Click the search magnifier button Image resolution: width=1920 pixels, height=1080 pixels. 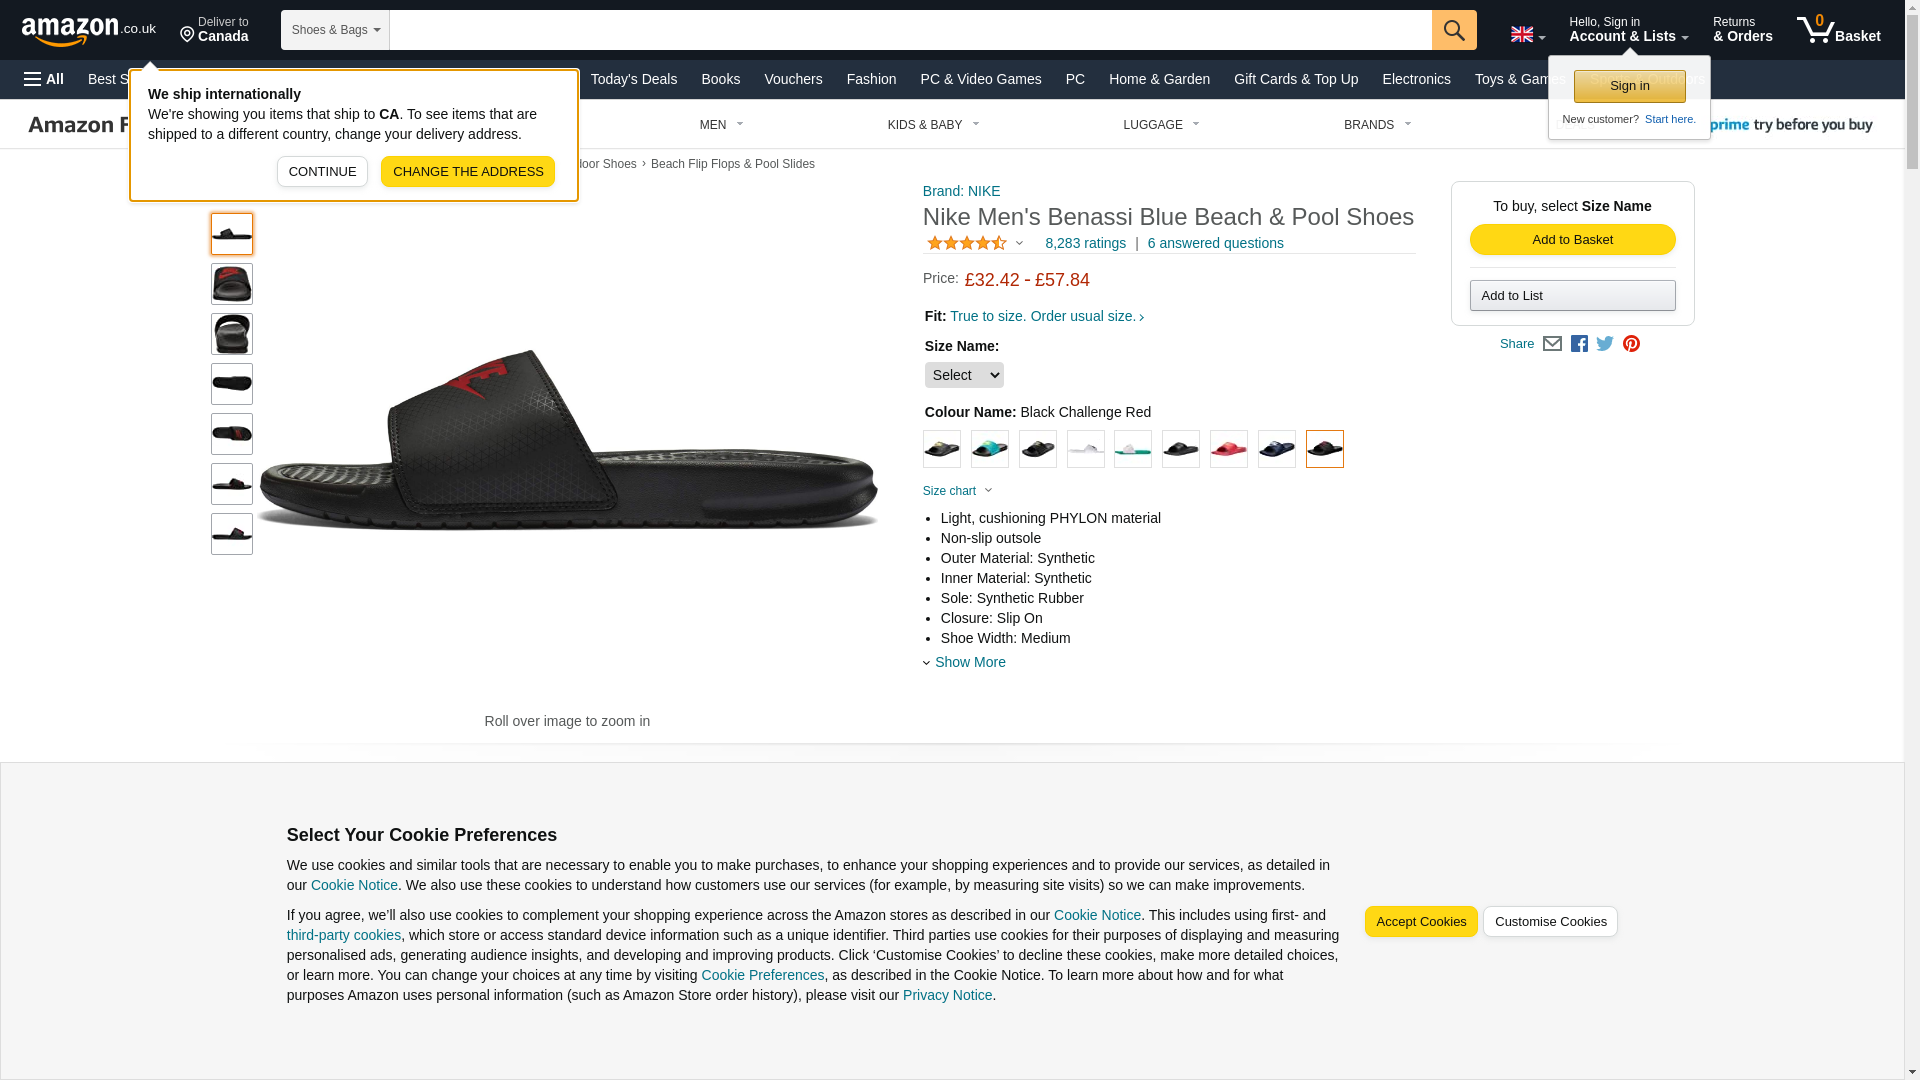point(1453,30)
